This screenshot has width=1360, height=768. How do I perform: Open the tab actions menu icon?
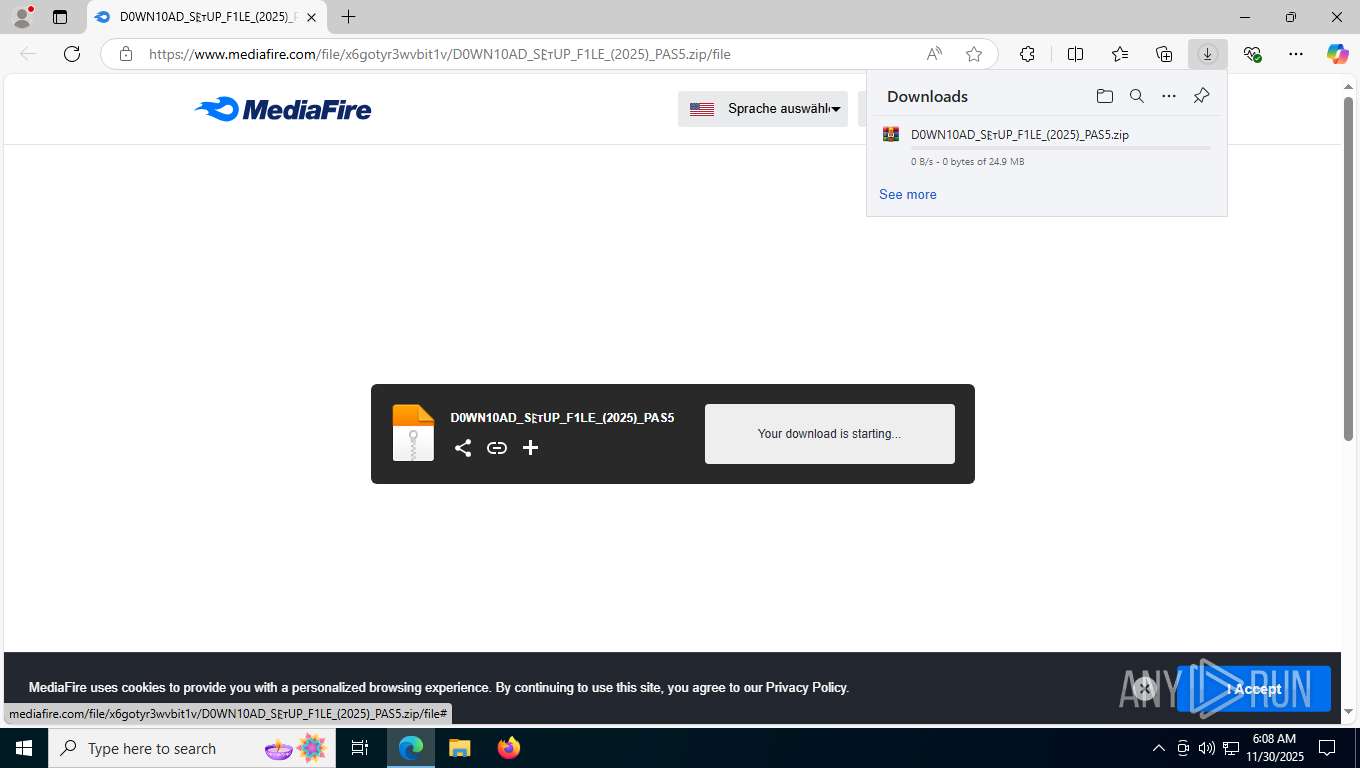pyautogui.click(x=60, y=17)
